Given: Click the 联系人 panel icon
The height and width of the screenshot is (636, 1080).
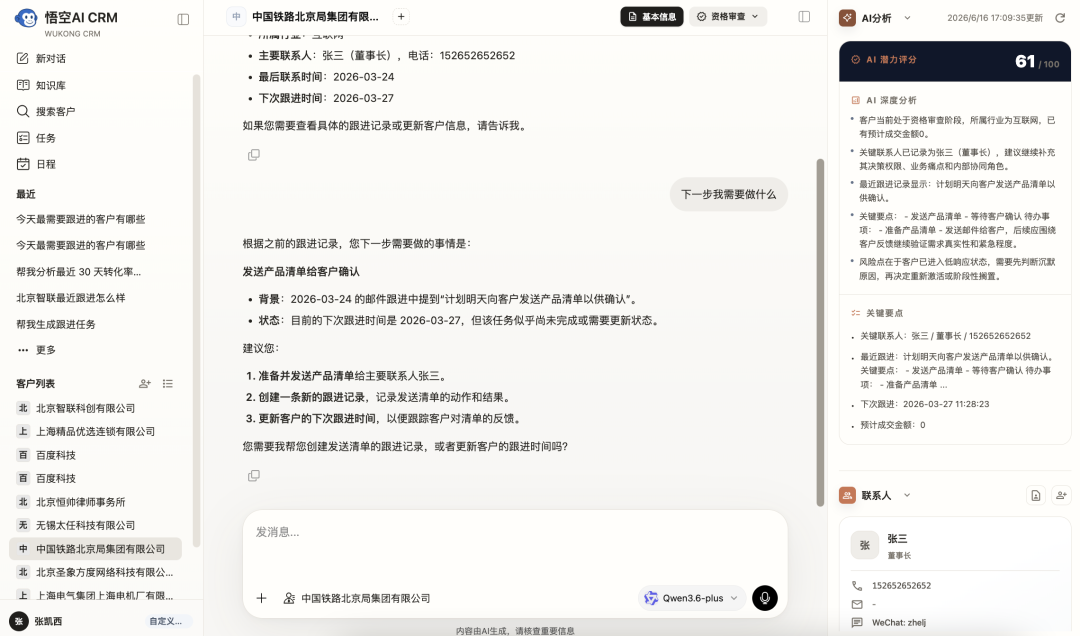Looking at the screenshot, I should click(847, 495).
